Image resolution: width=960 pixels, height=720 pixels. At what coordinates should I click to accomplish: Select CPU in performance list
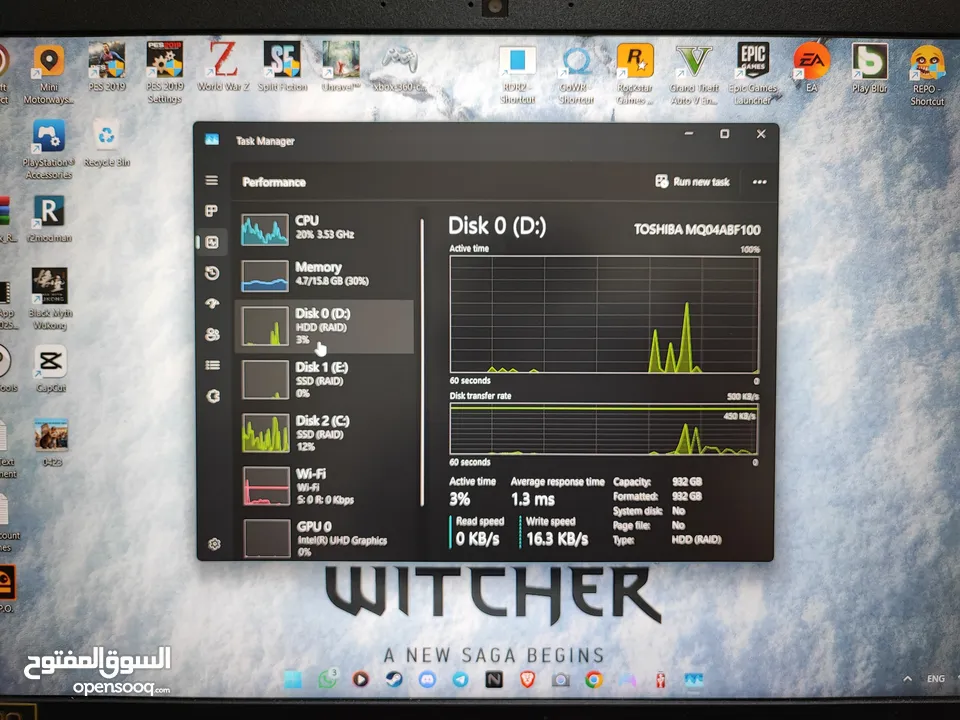click(324, 228)
